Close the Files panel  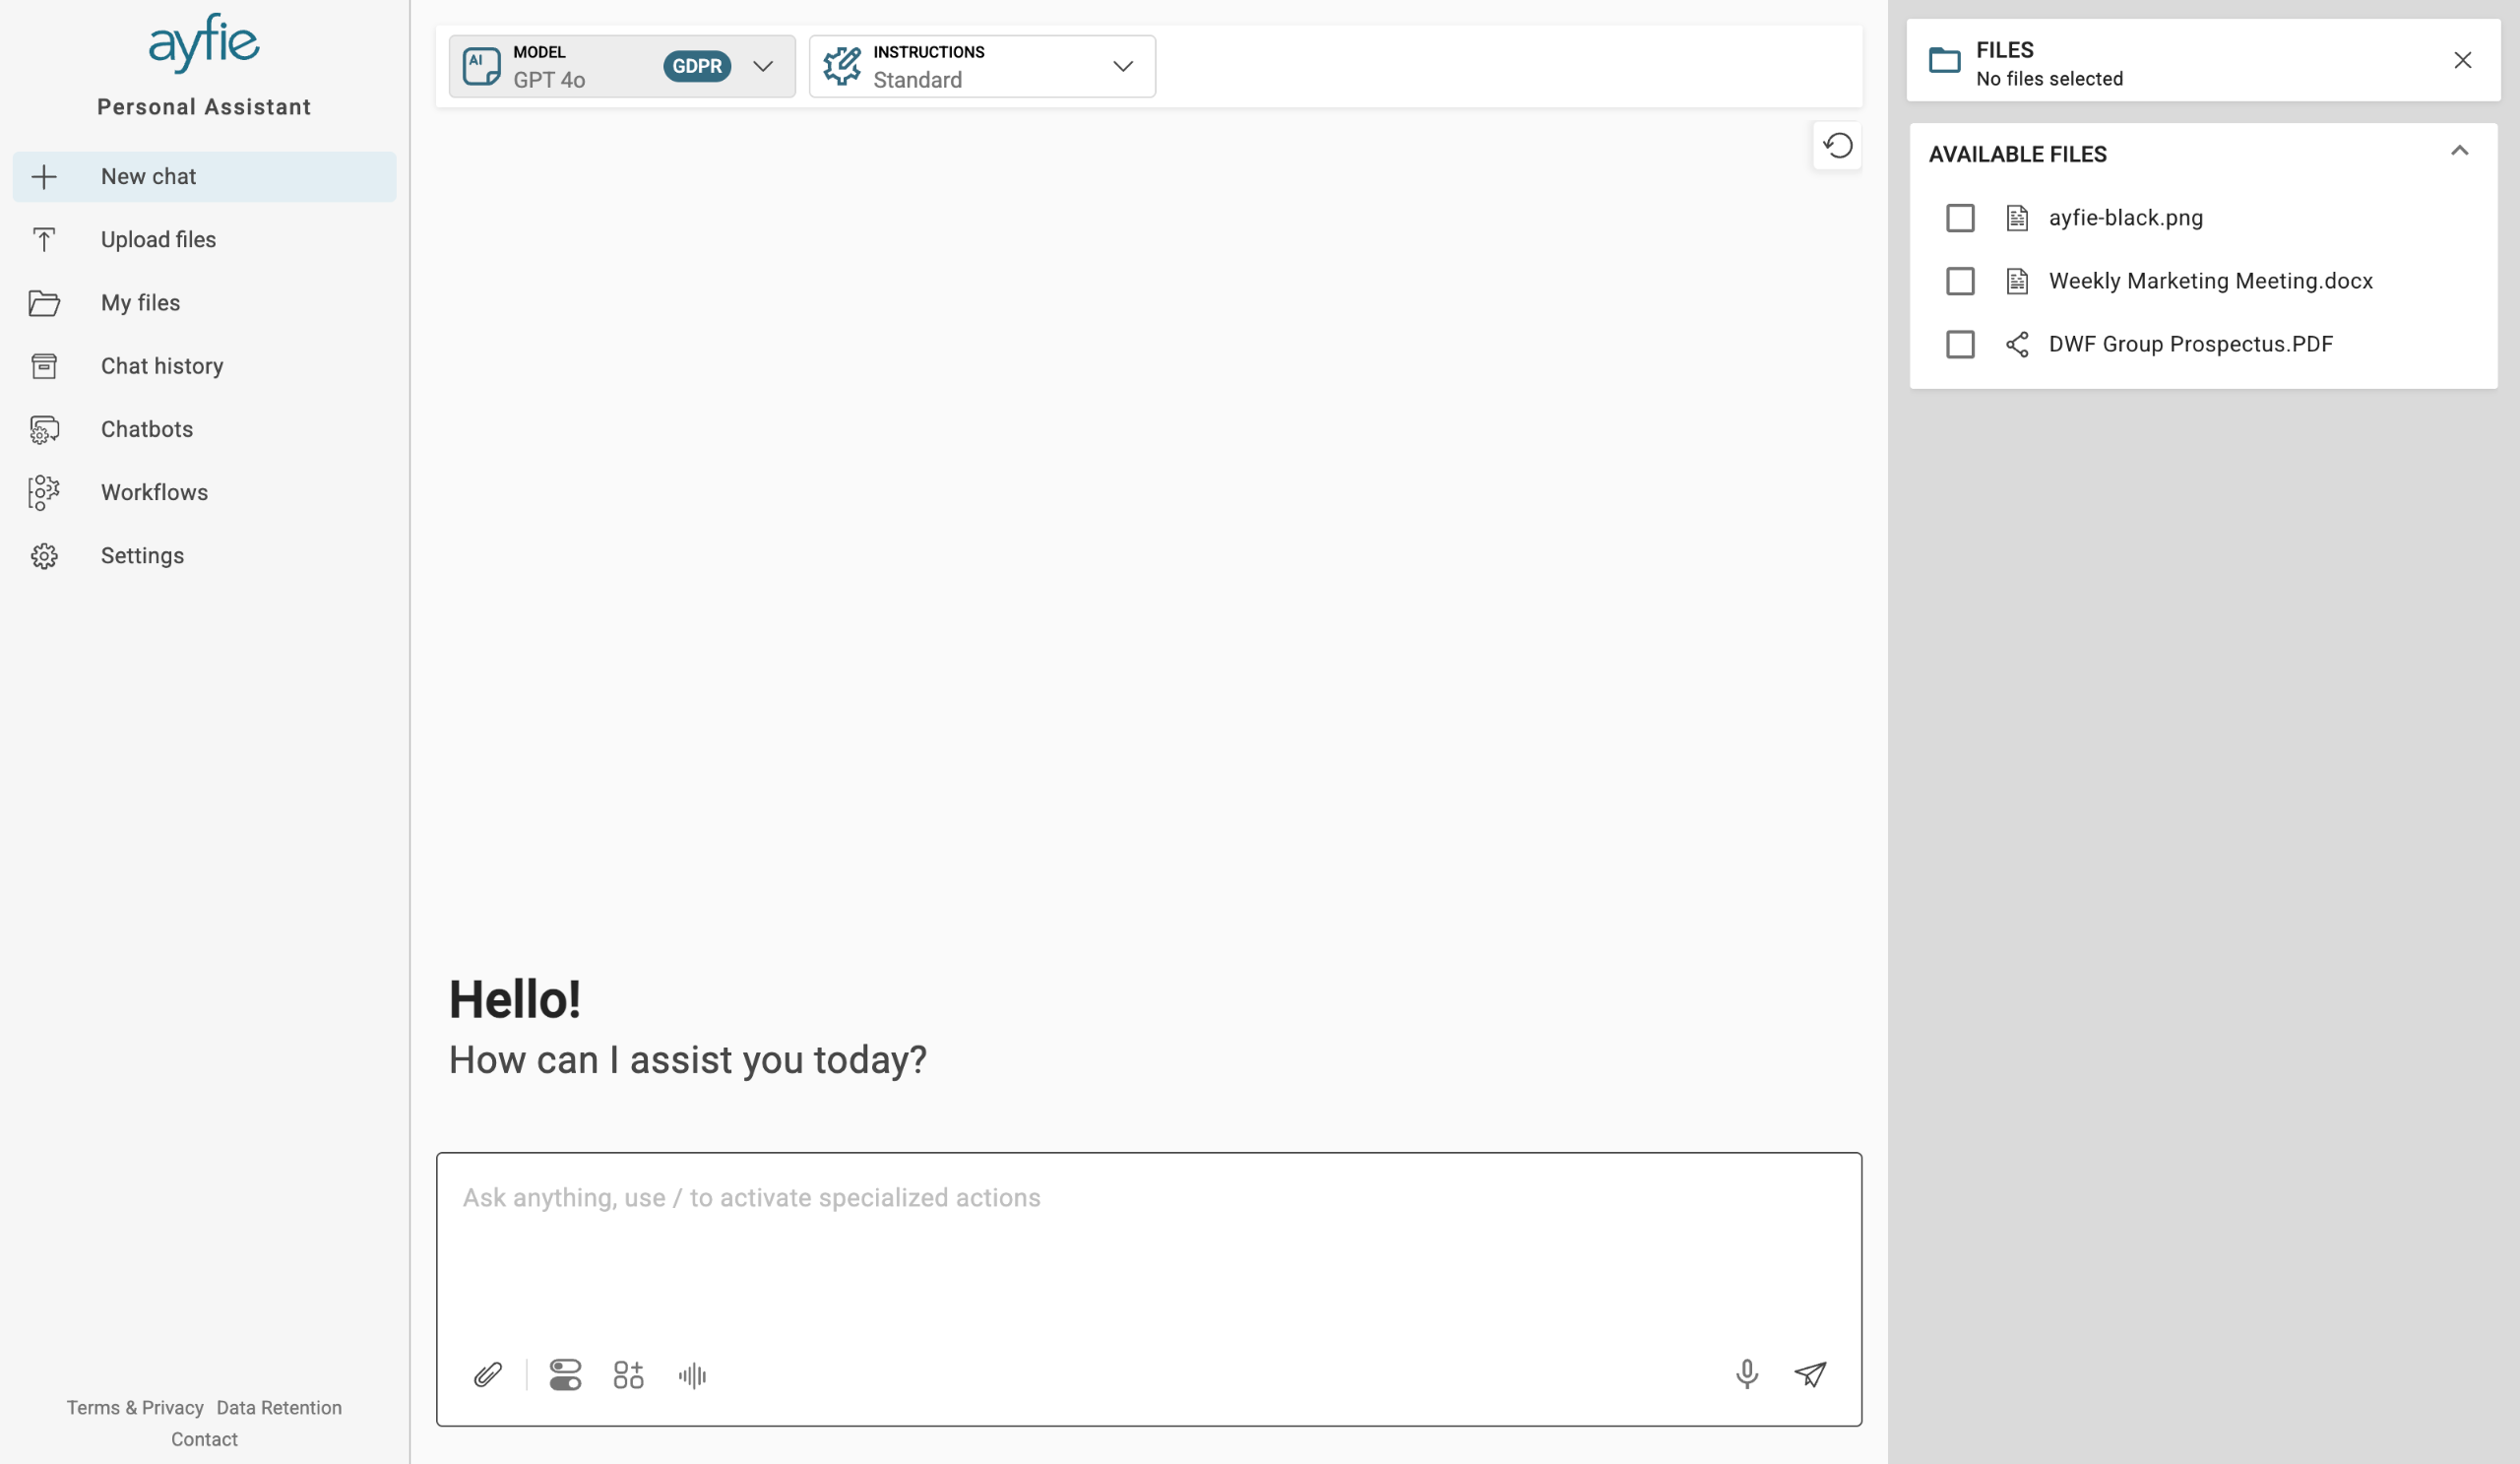coord(2462,61)
